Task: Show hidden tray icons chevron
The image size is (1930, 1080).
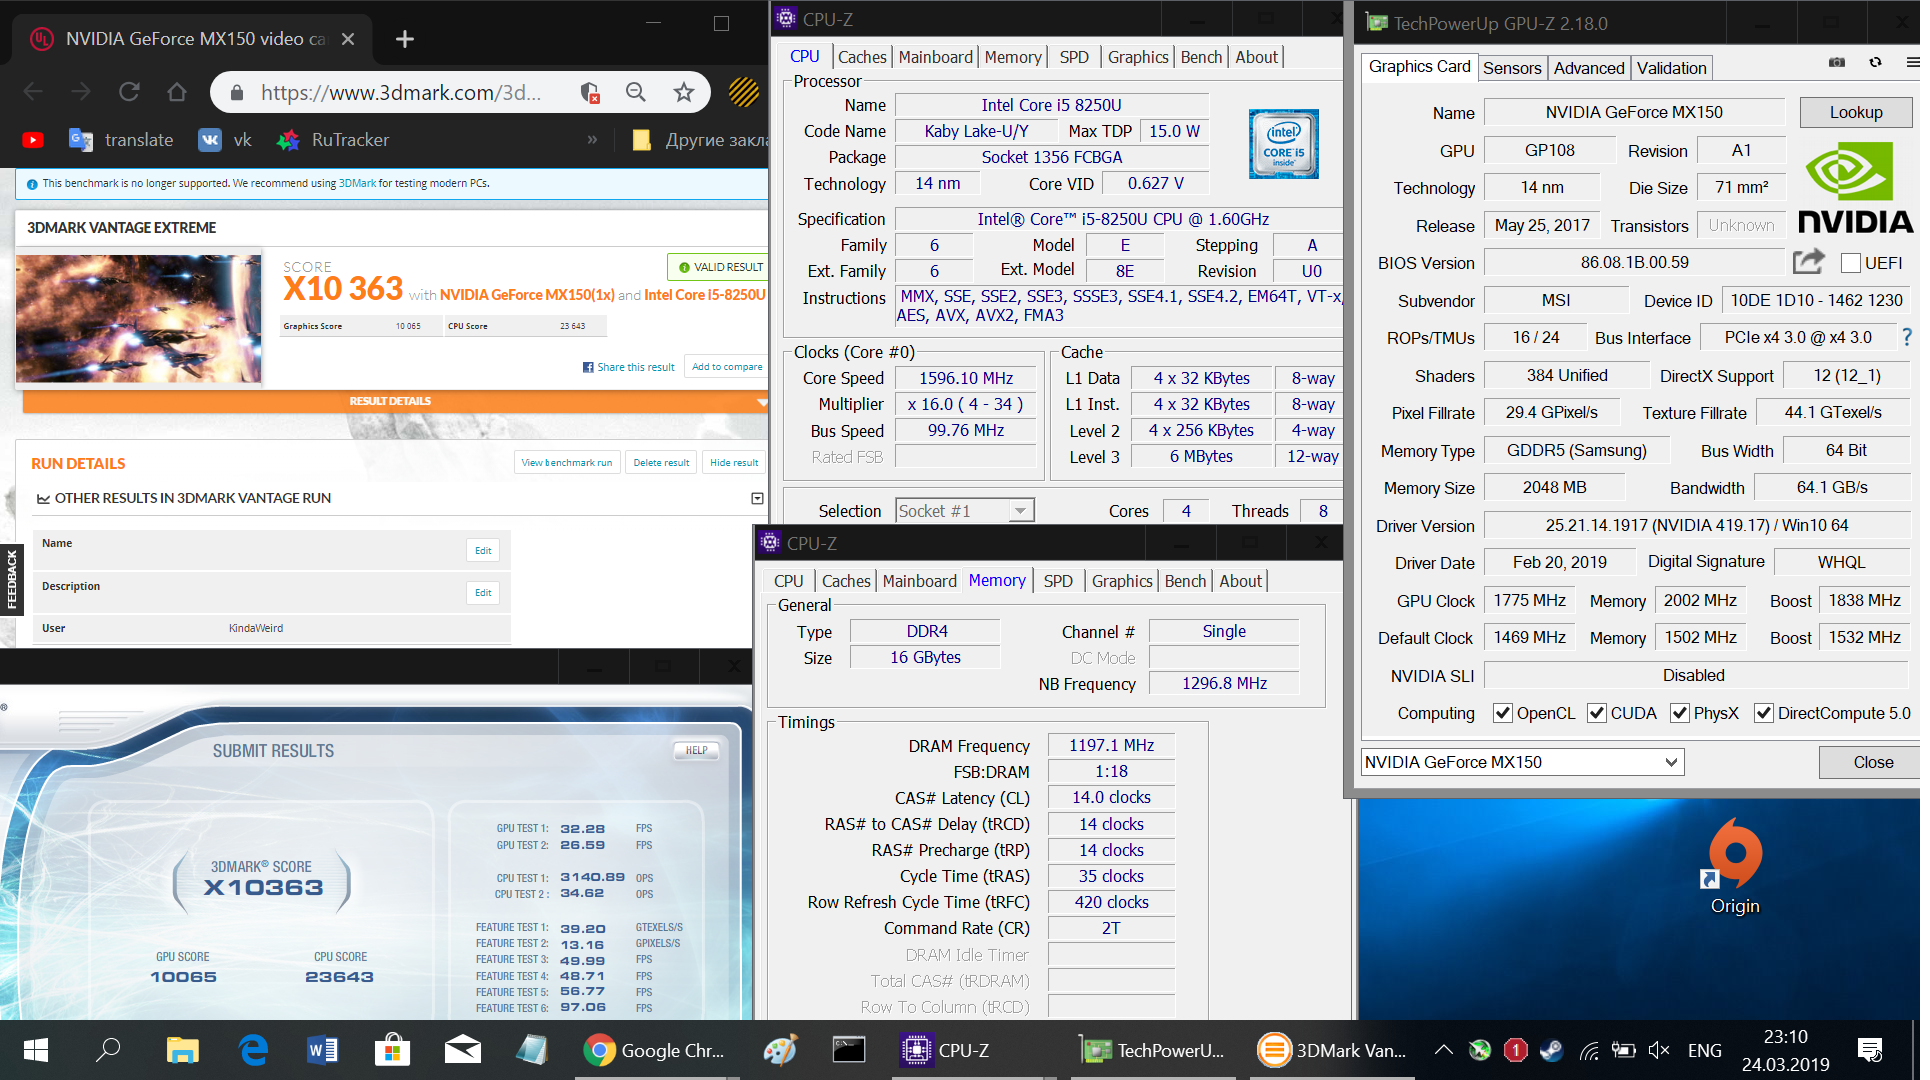Action: (1443, 1050)
